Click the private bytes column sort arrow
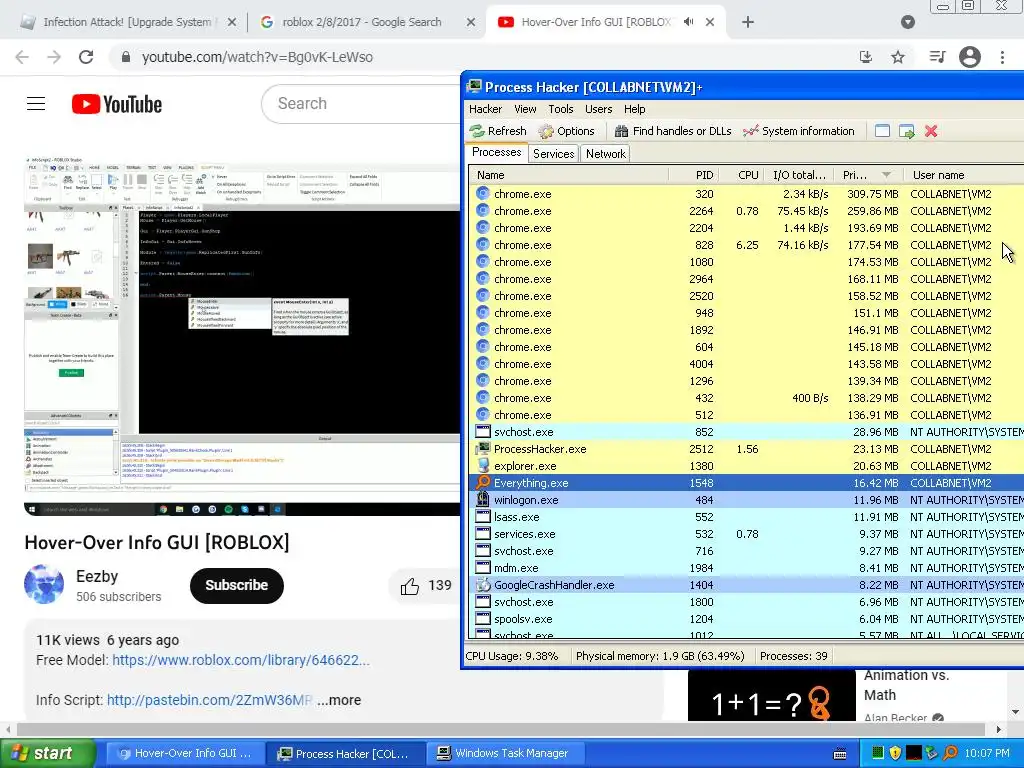This screenshot has height=768, width=1024. [886, 175]
